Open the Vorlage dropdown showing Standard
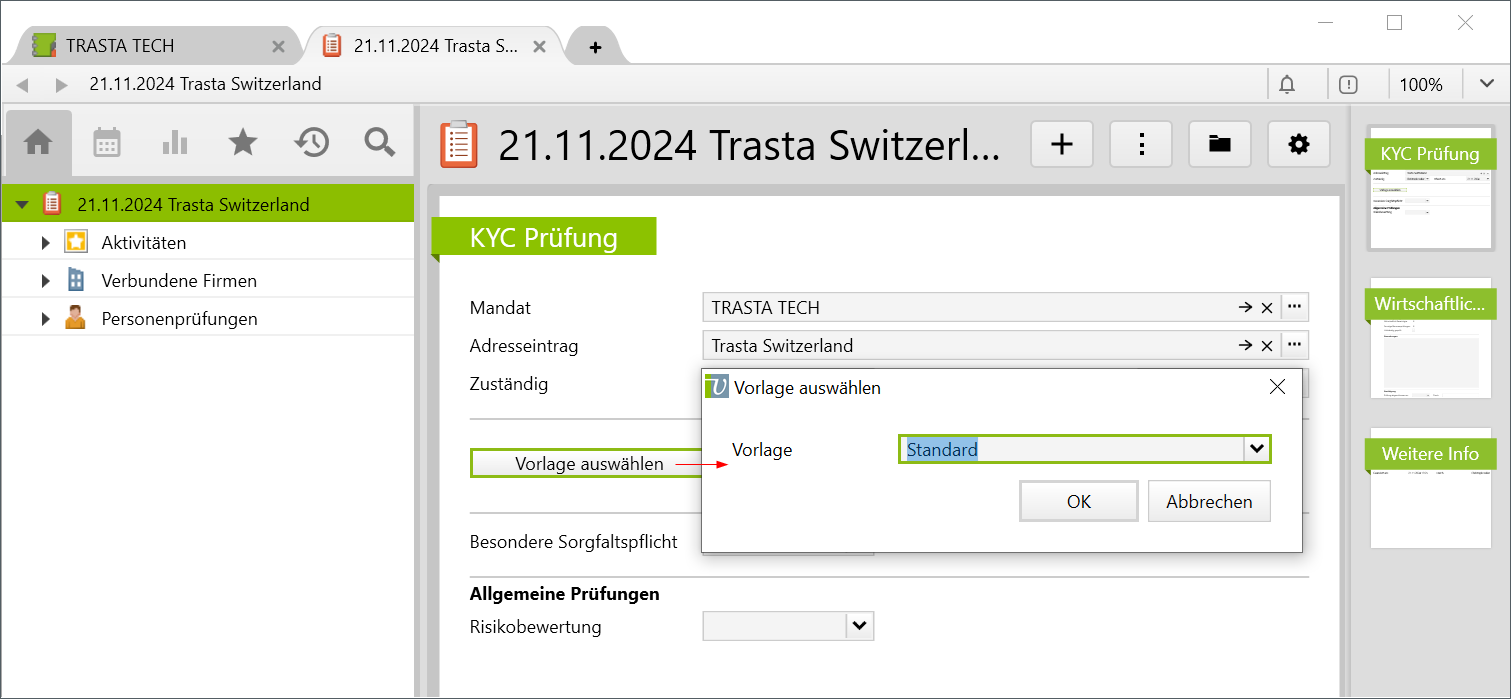1511x699 pixels. [x=1256, y=450]
